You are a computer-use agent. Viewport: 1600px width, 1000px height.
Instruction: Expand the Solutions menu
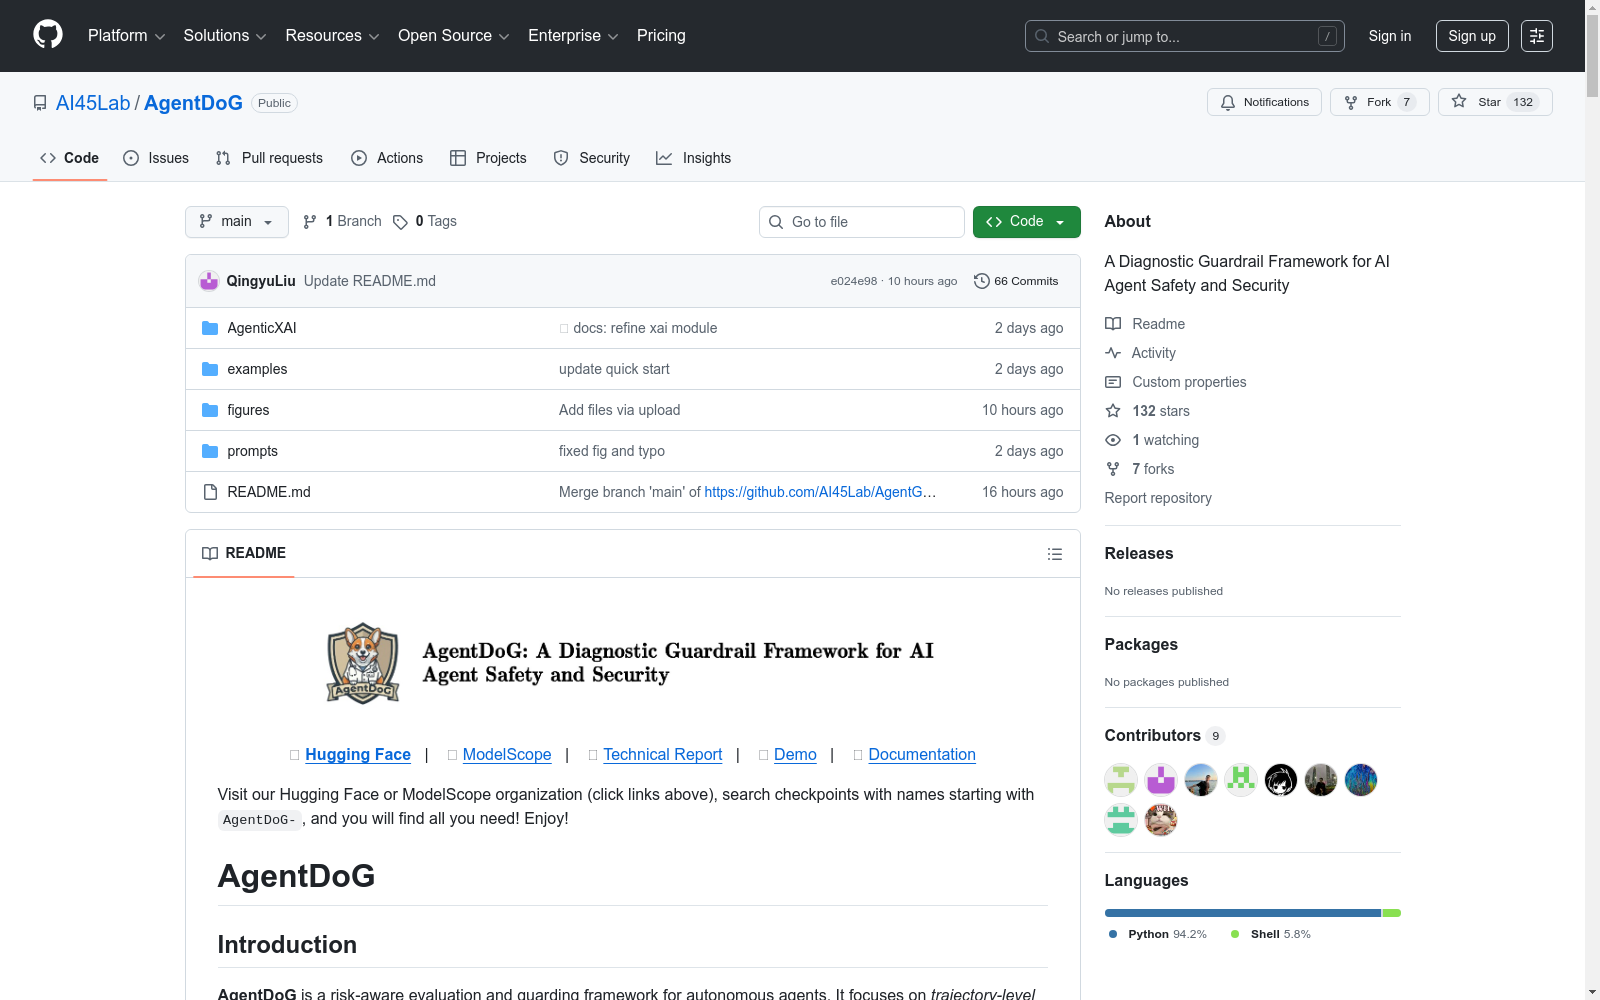click(225, 36)
